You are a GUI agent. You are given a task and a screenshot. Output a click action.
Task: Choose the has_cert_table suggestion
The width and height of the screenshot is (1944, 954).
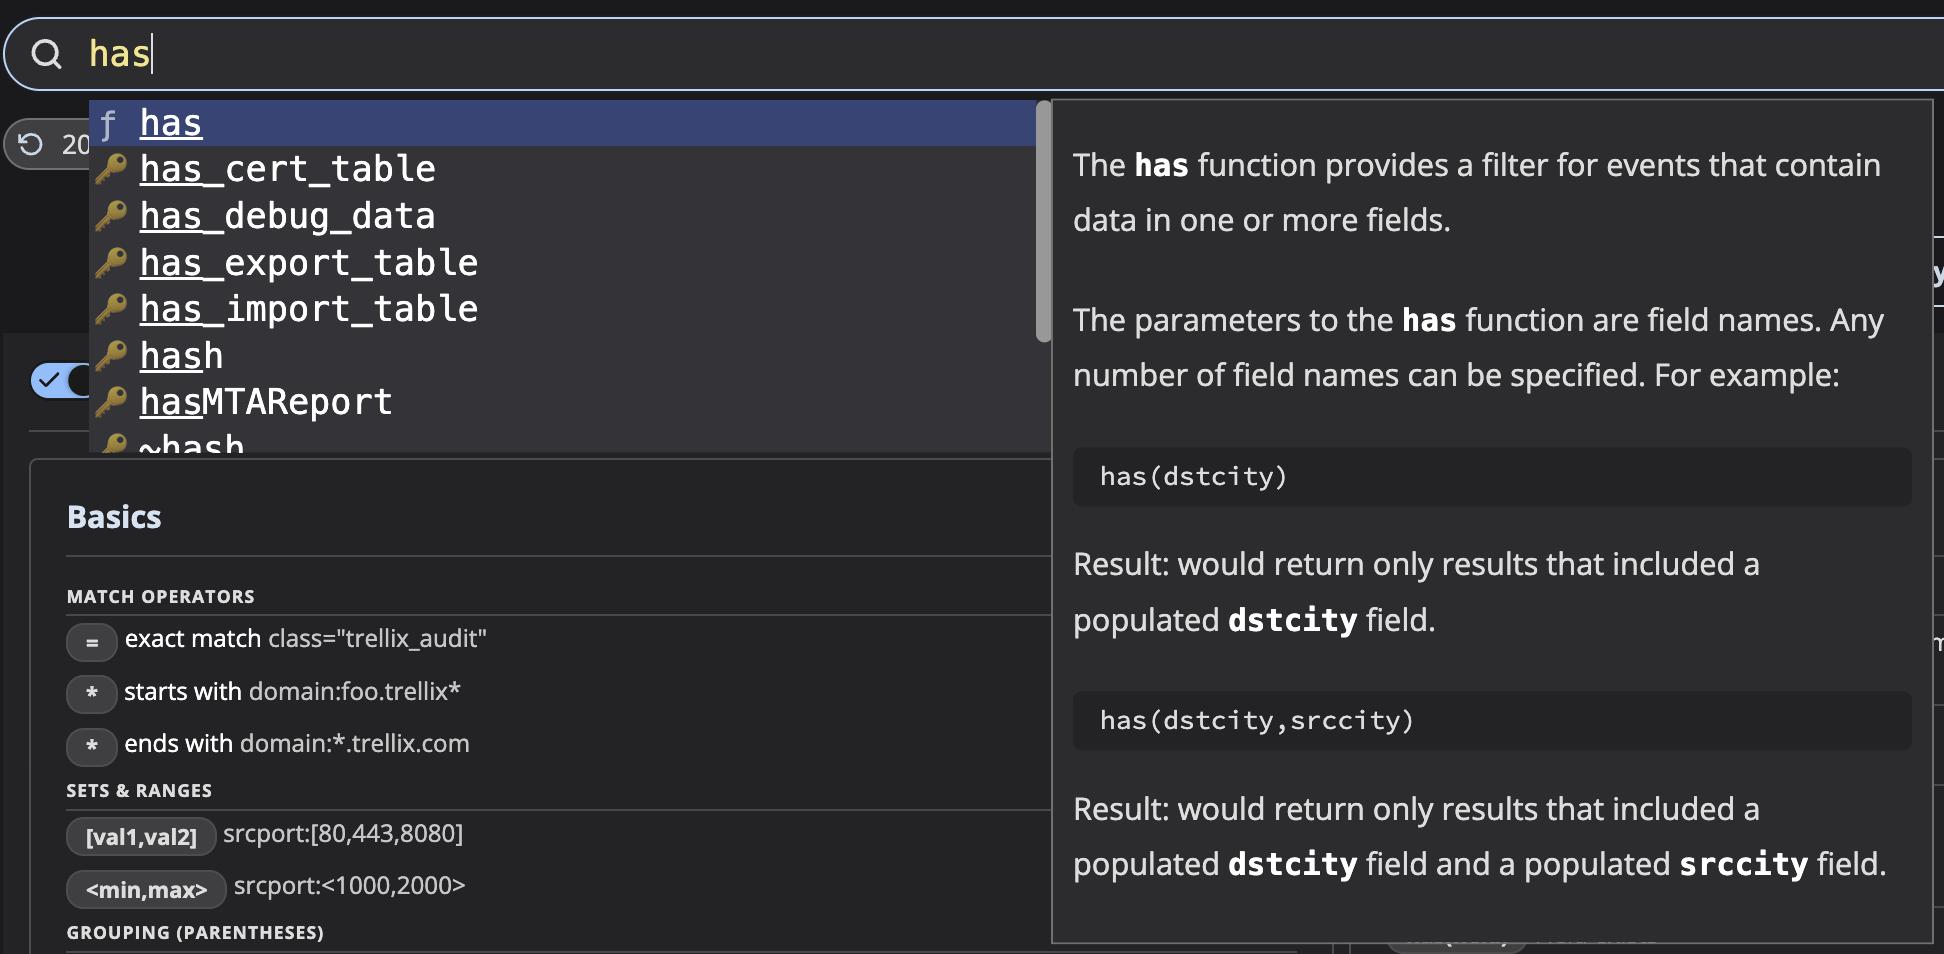[563, 169]
